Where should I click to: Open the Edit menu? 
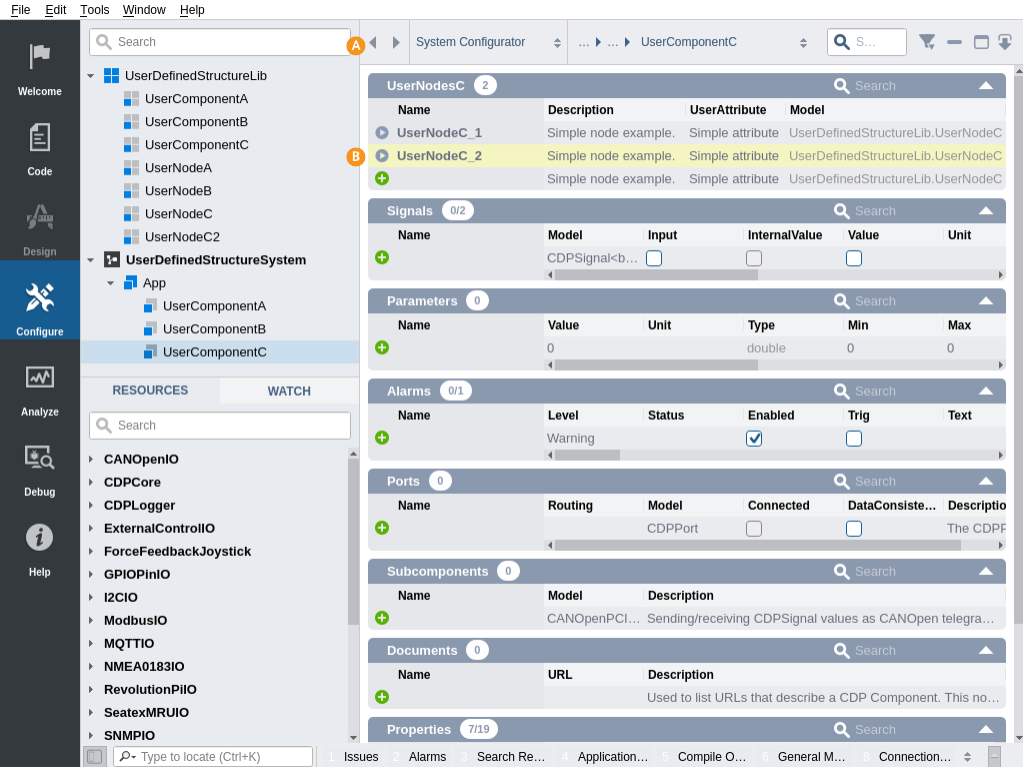(x=55, y=10)
